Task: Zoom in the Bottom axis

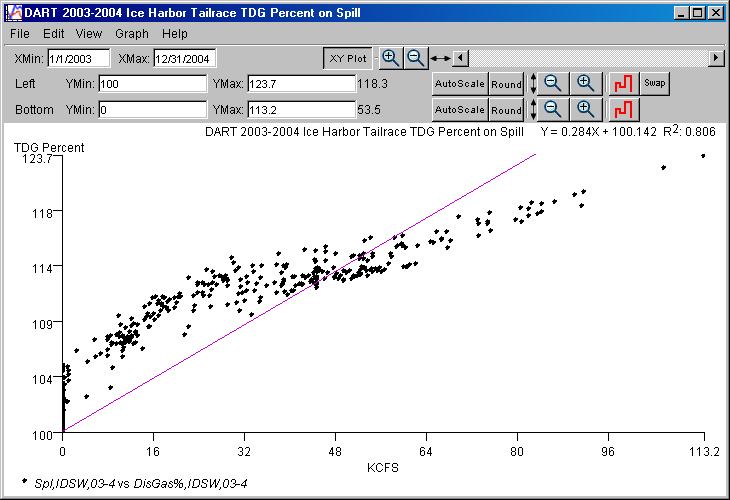Action: pos(587,109)
